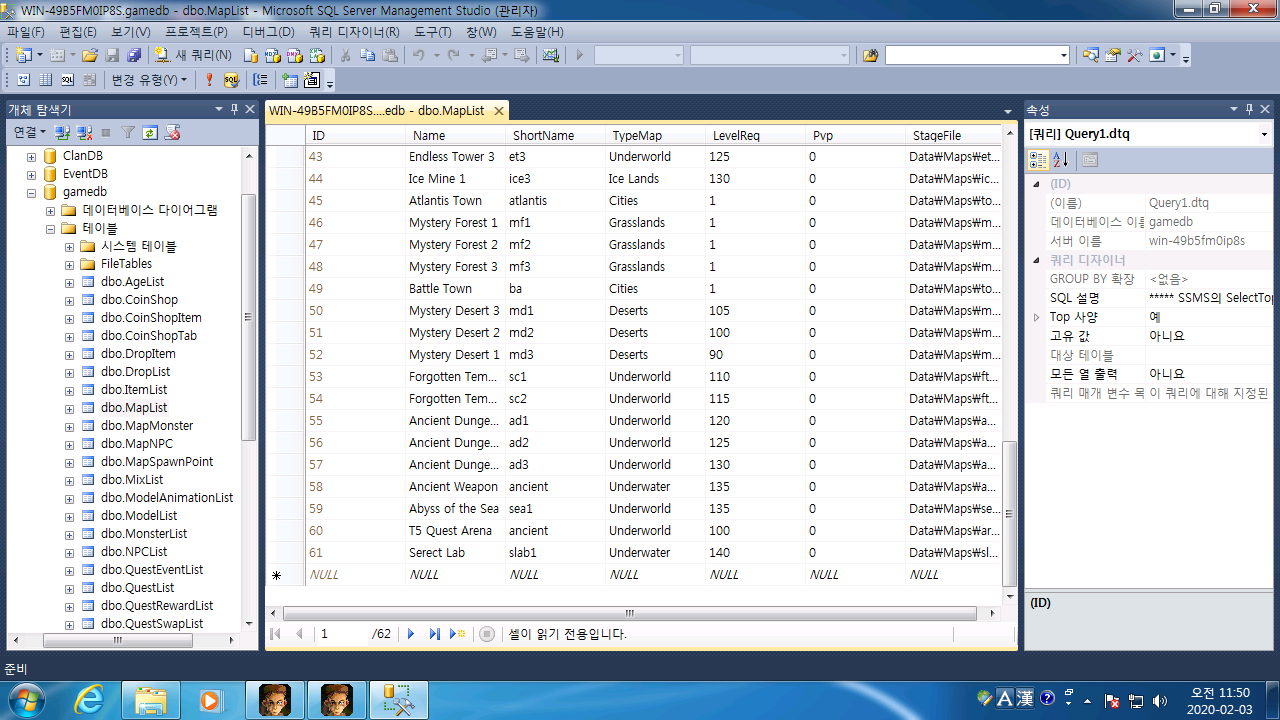Click the Windows Start button
The width and height of the screenshot is (1280, 720).
coord(26,700)
